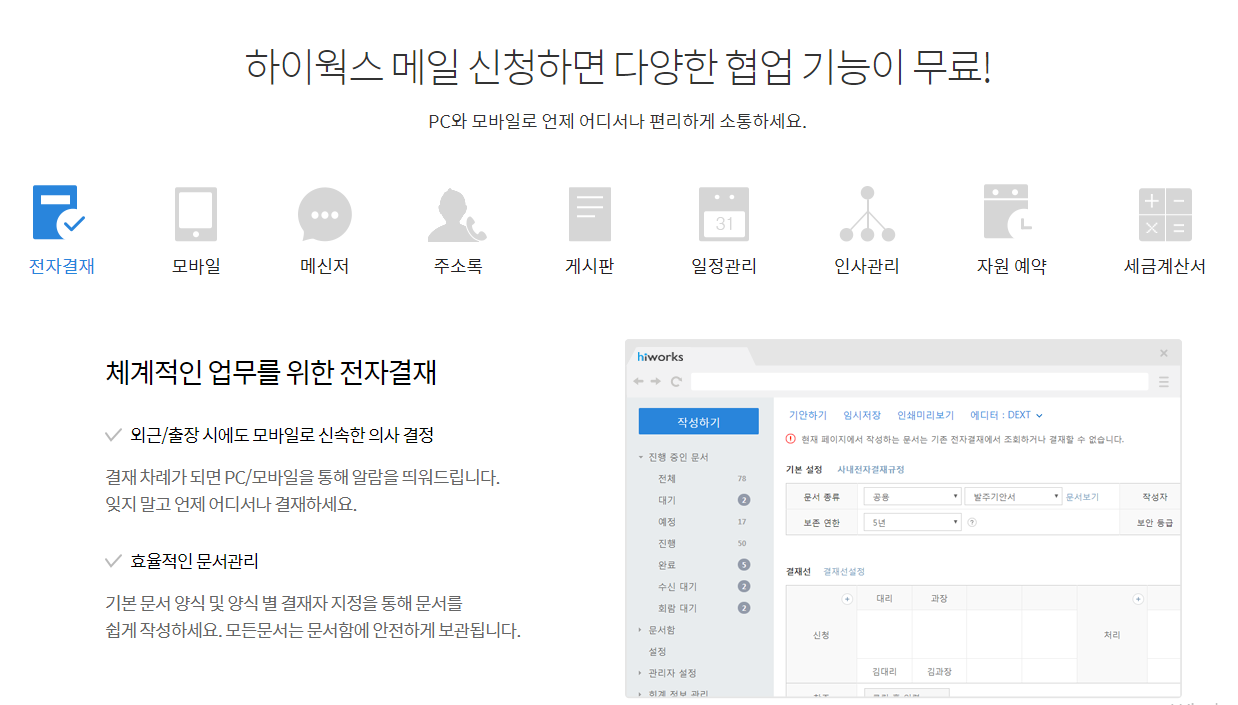Click the 김대리 approver cell
This screenshot has height=705, width=1238.
(x=883, y=671)
